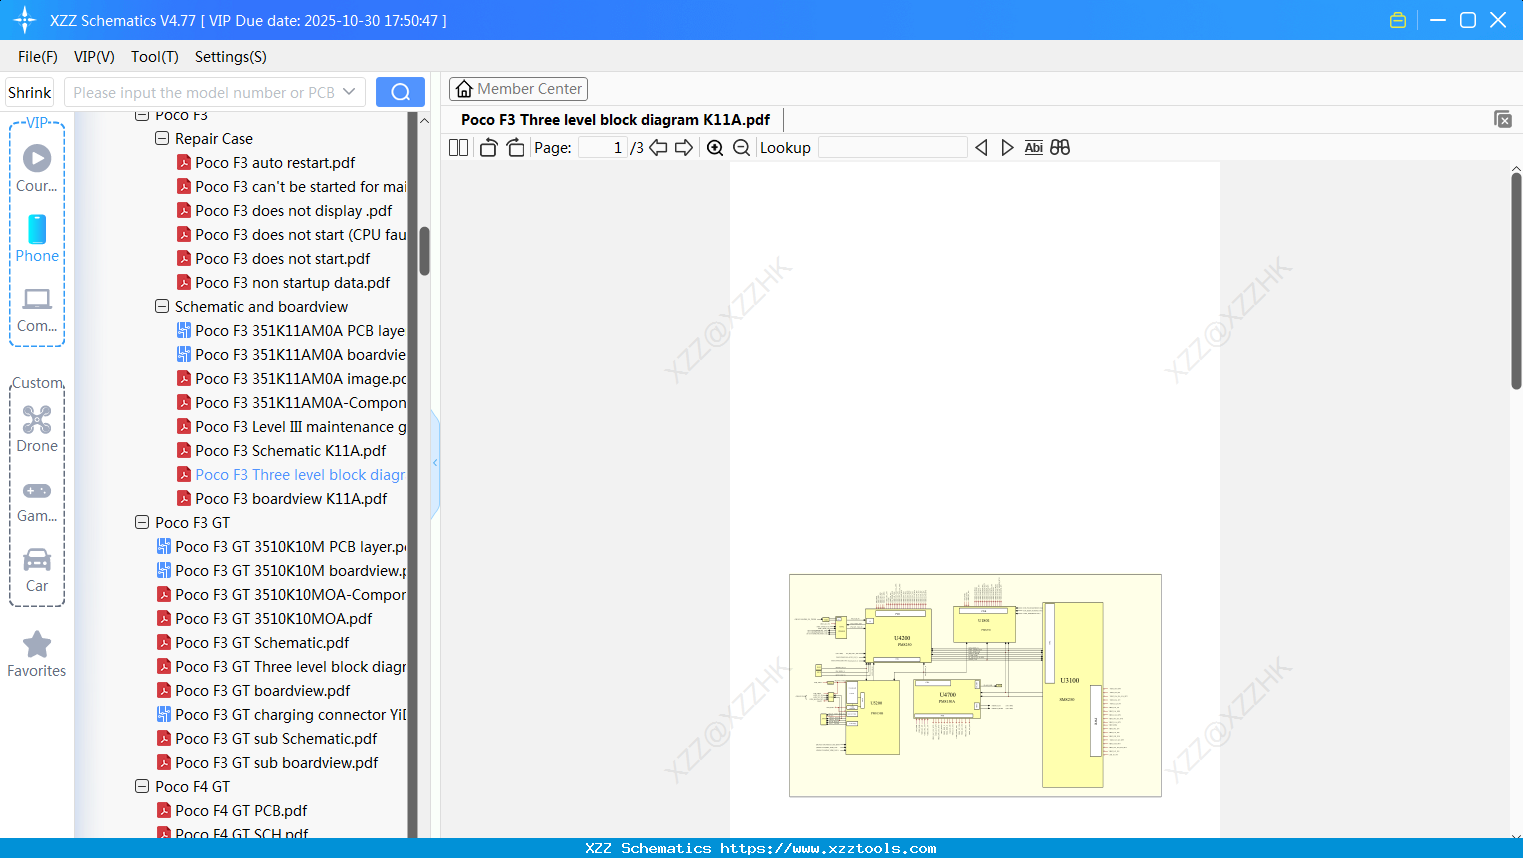Collapse the Repair Case folder

(161, 138)
